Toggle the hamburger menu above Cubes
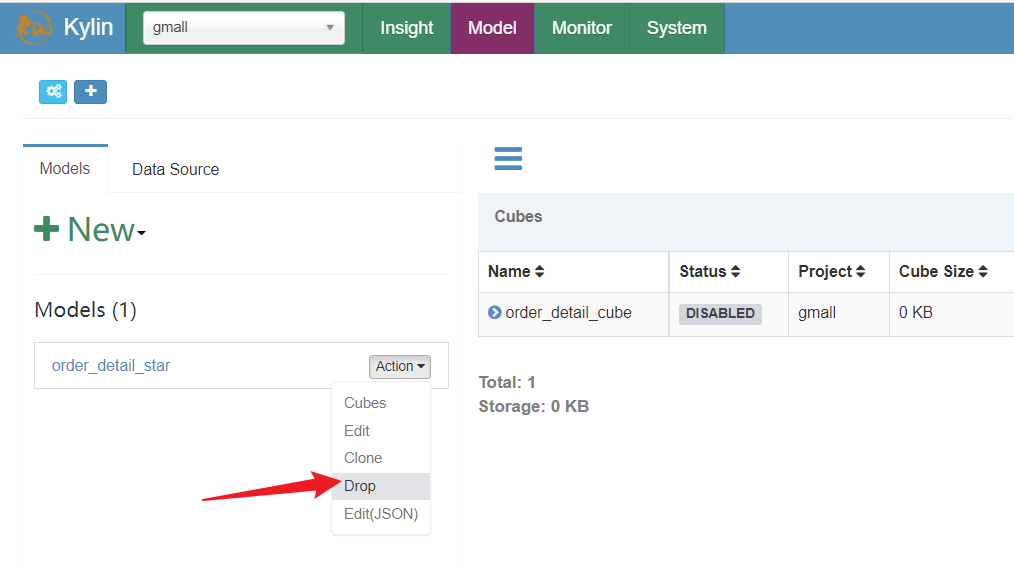 click(508, 158)
